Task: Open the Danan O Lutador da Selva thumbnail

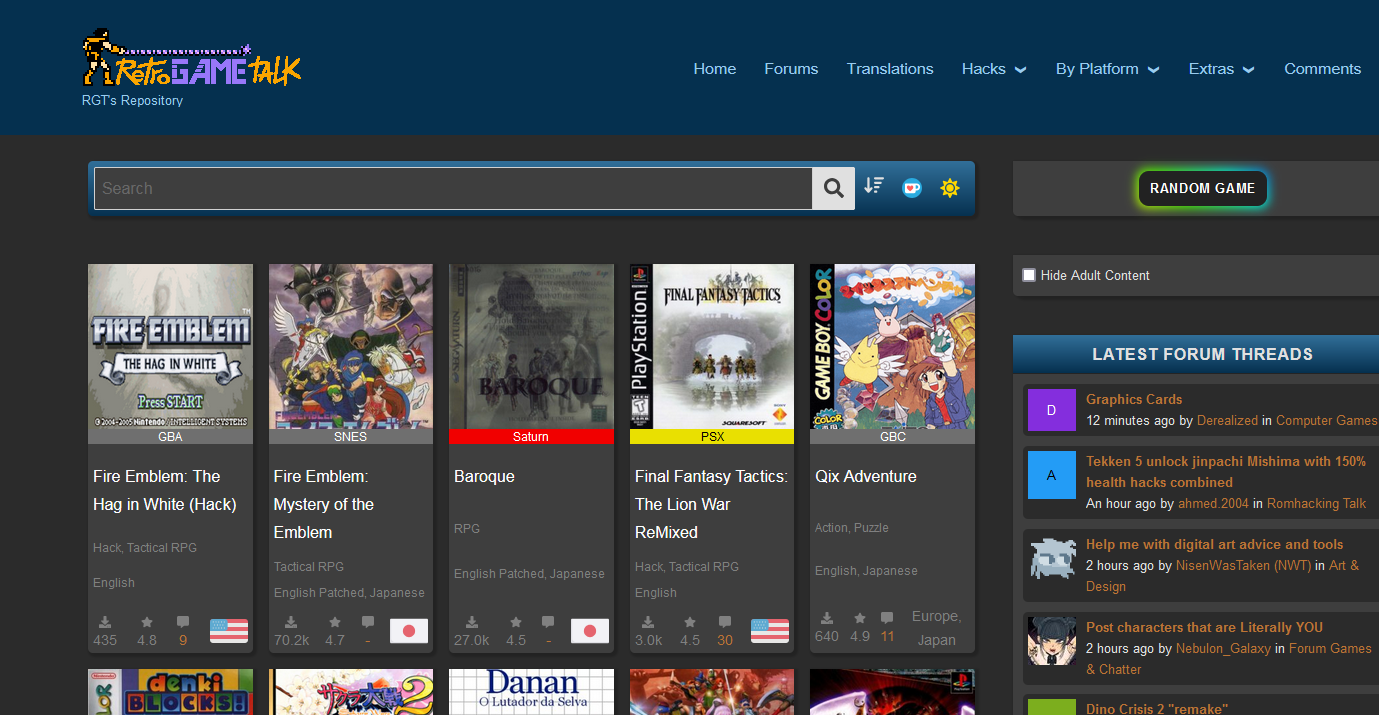Action: [531, 692]
